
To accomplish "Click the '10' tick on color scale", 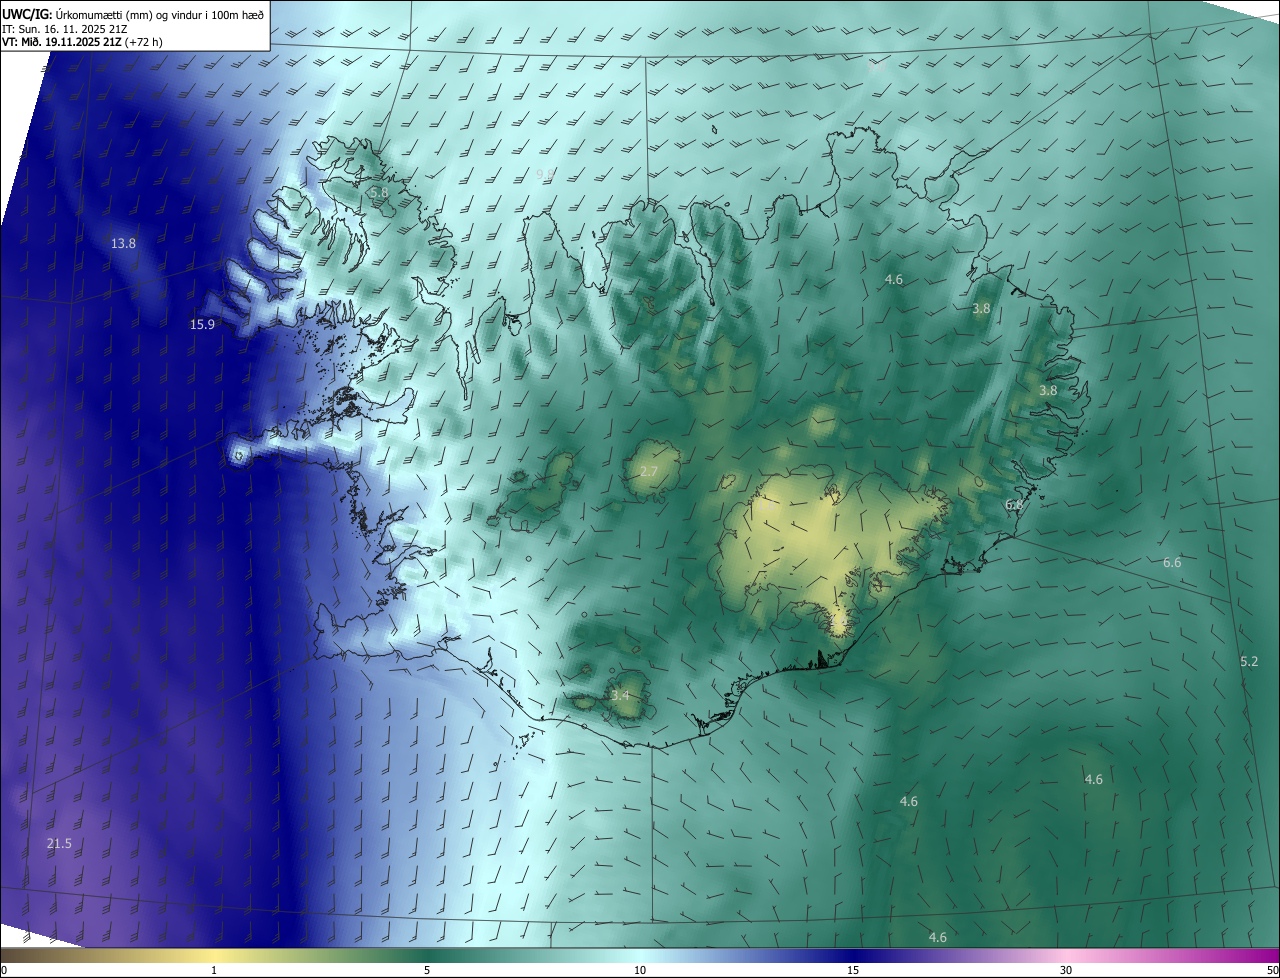I will (640, 970).
